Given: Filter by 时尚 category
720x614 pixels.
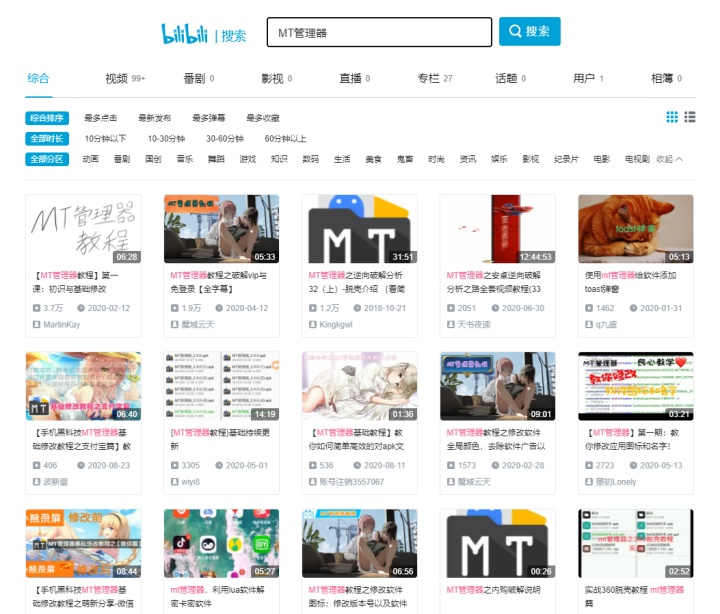Looking at the screenshot, I should point(436,159).
